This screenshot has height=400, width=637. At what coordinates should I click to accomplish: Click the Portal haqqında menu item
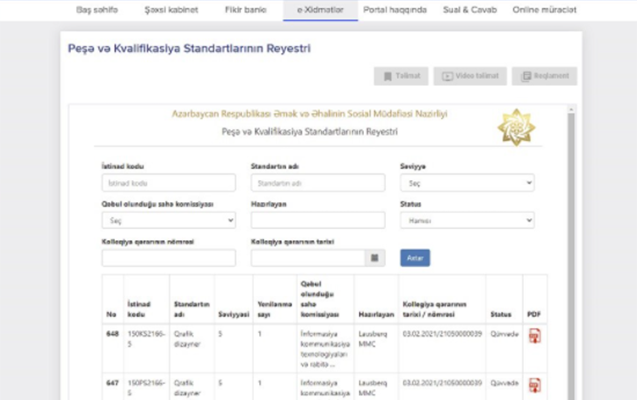[395, 9]
